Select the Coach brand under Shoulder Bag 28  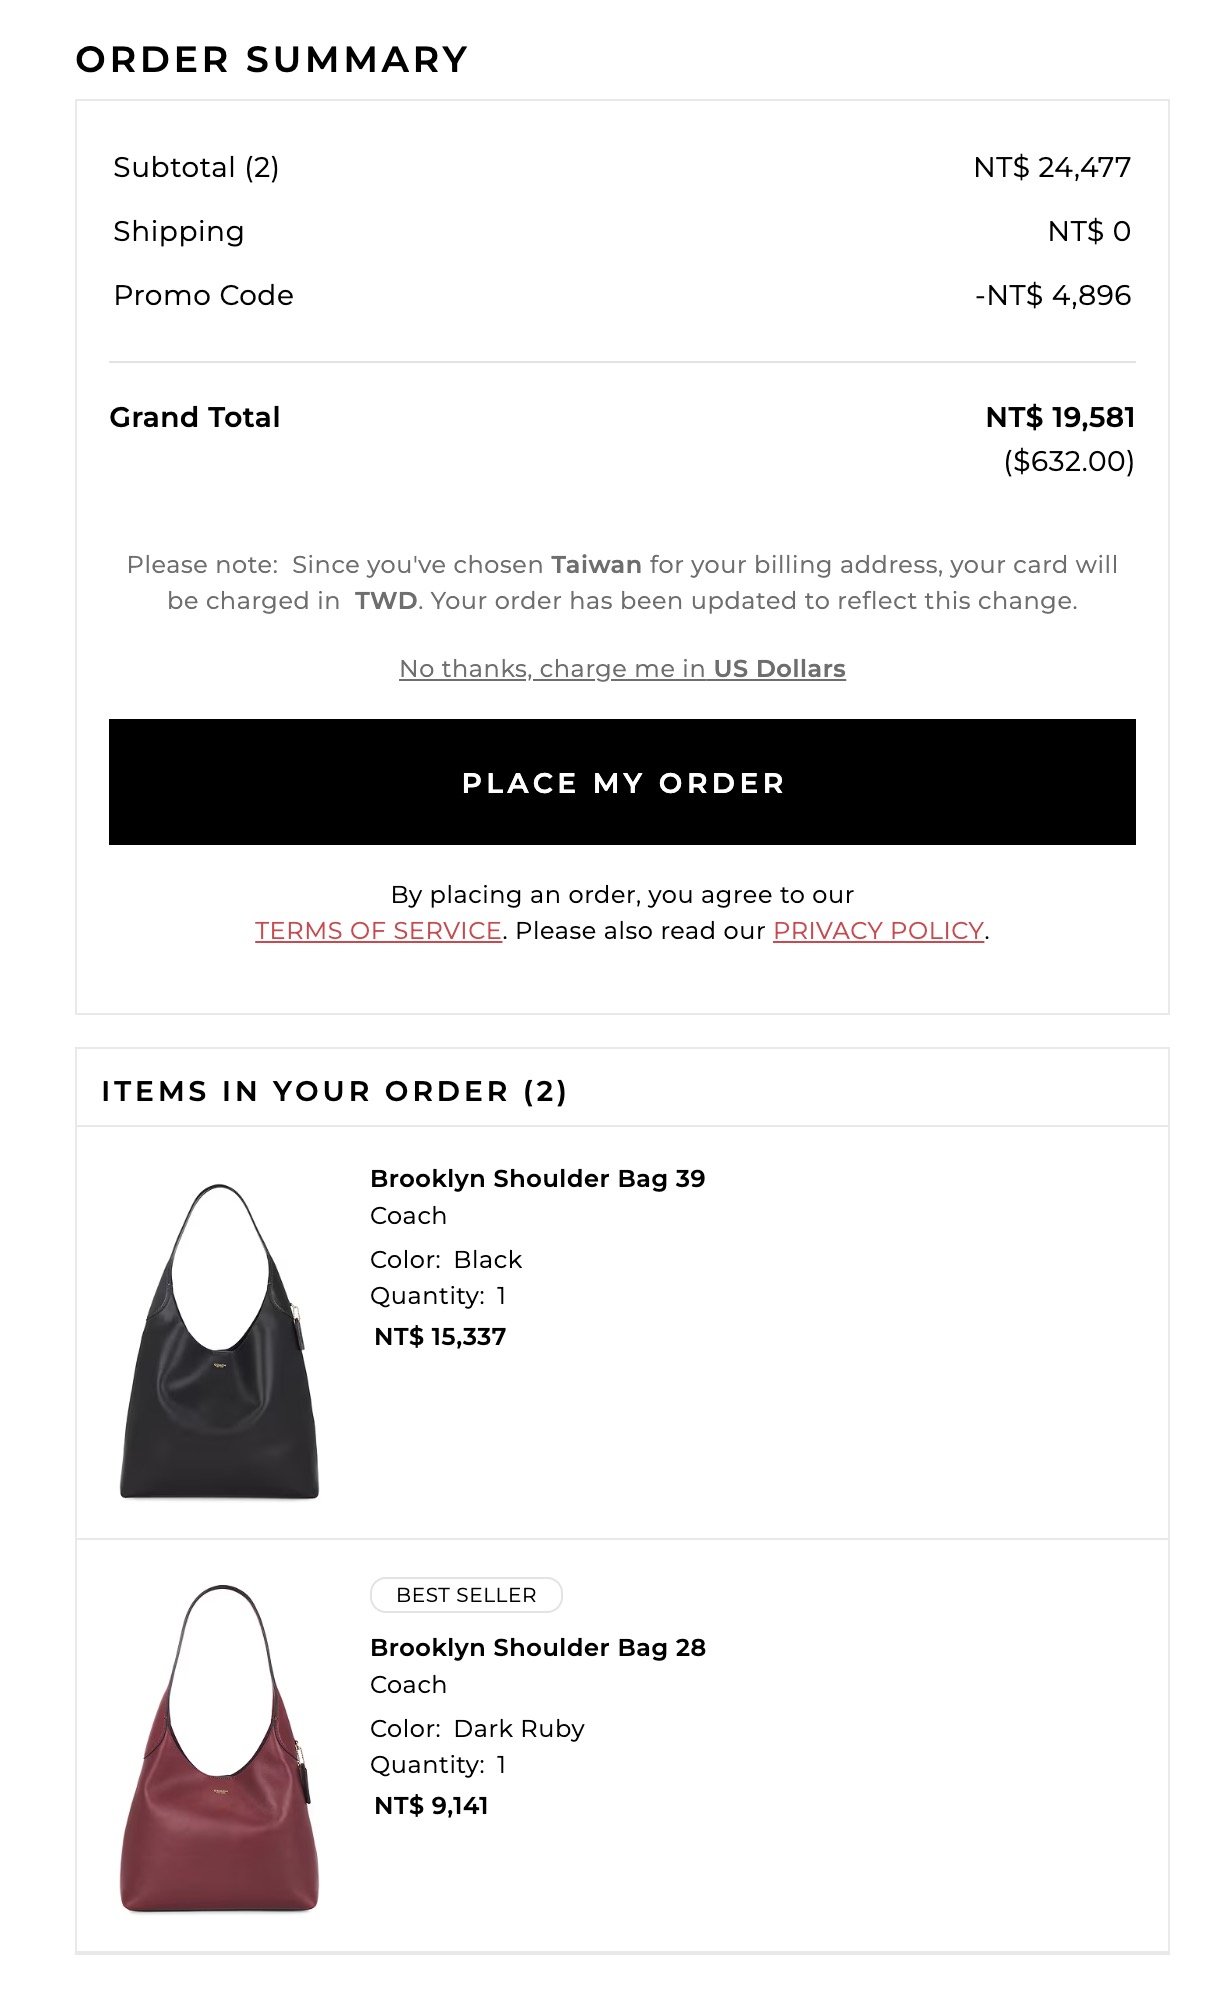(x=408, y=1685)
